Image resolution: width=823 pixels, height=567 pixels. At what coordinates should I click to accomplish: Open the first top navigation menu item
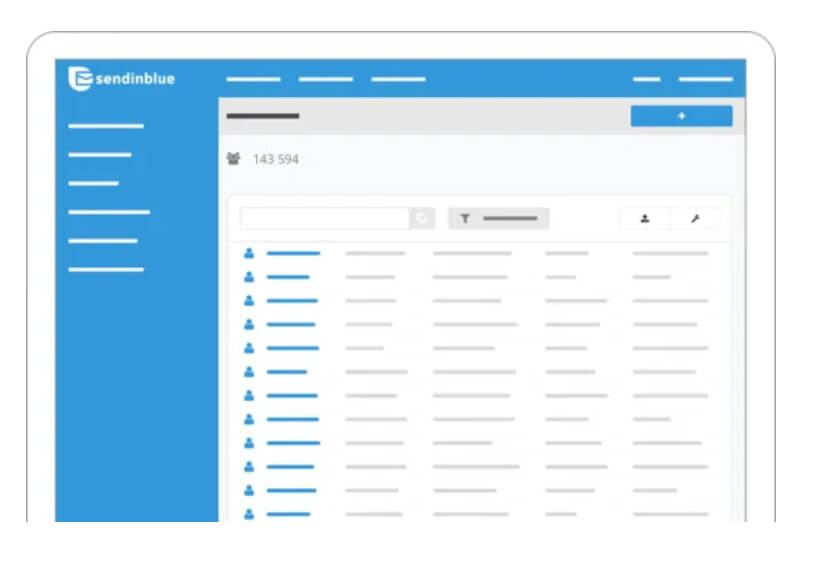tap(253, 79)
